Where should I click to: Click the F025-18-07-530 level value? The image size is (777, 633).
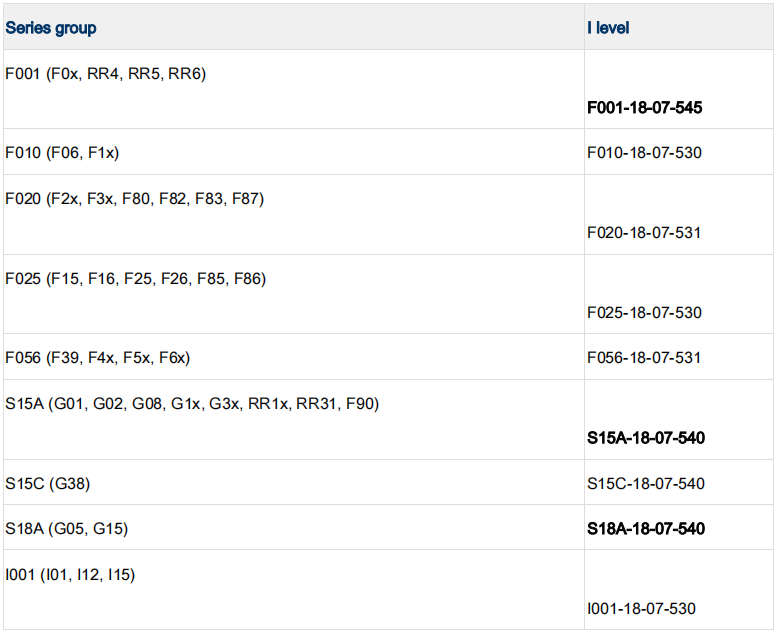coord(644,313)
